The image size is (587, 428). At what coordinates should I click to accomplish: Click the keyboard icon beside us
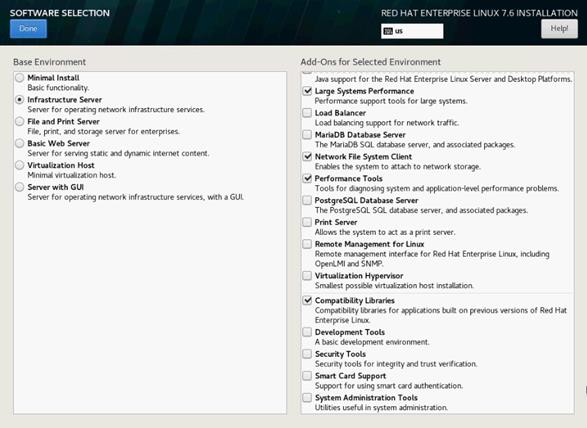[388, 31]
